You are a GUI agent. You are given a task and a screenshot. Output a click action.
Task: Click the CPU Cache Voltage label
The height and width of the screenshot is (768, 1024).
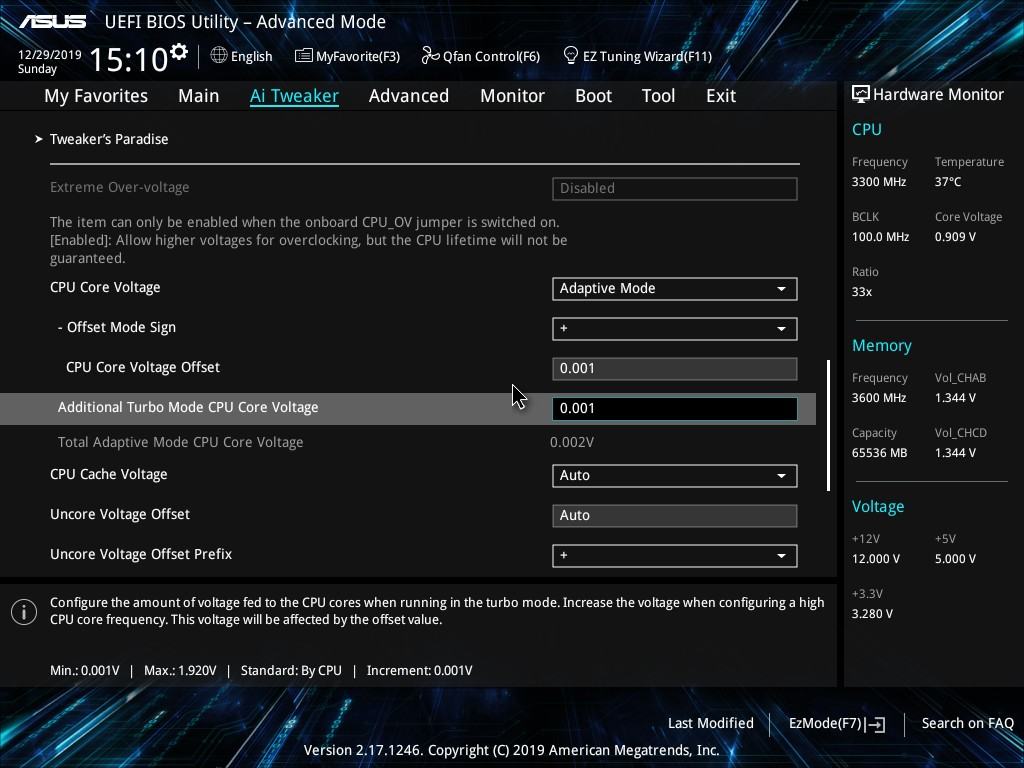click(x=108, y=474)
